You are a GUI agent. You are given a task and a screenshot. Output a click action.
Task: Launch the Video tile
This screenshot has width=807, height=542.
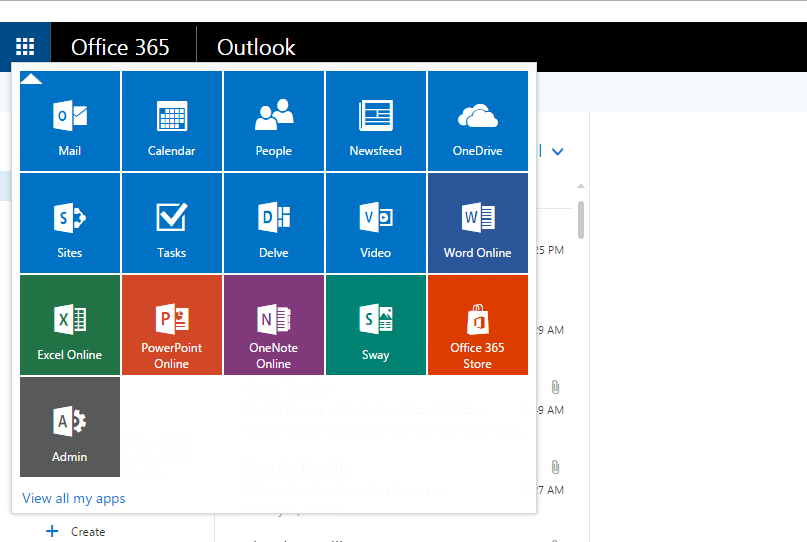click(x=375, y=224)
